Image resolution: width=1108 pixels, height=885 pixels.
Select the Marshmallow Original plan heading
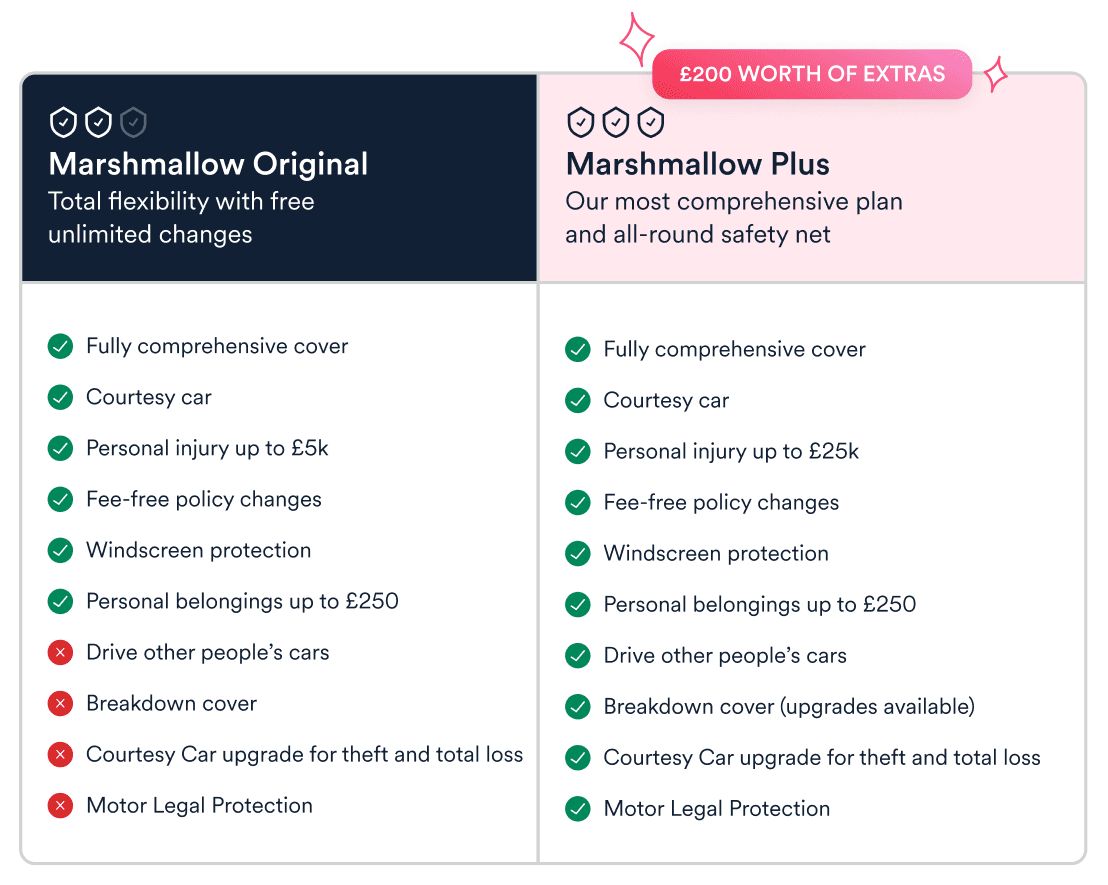208,164
